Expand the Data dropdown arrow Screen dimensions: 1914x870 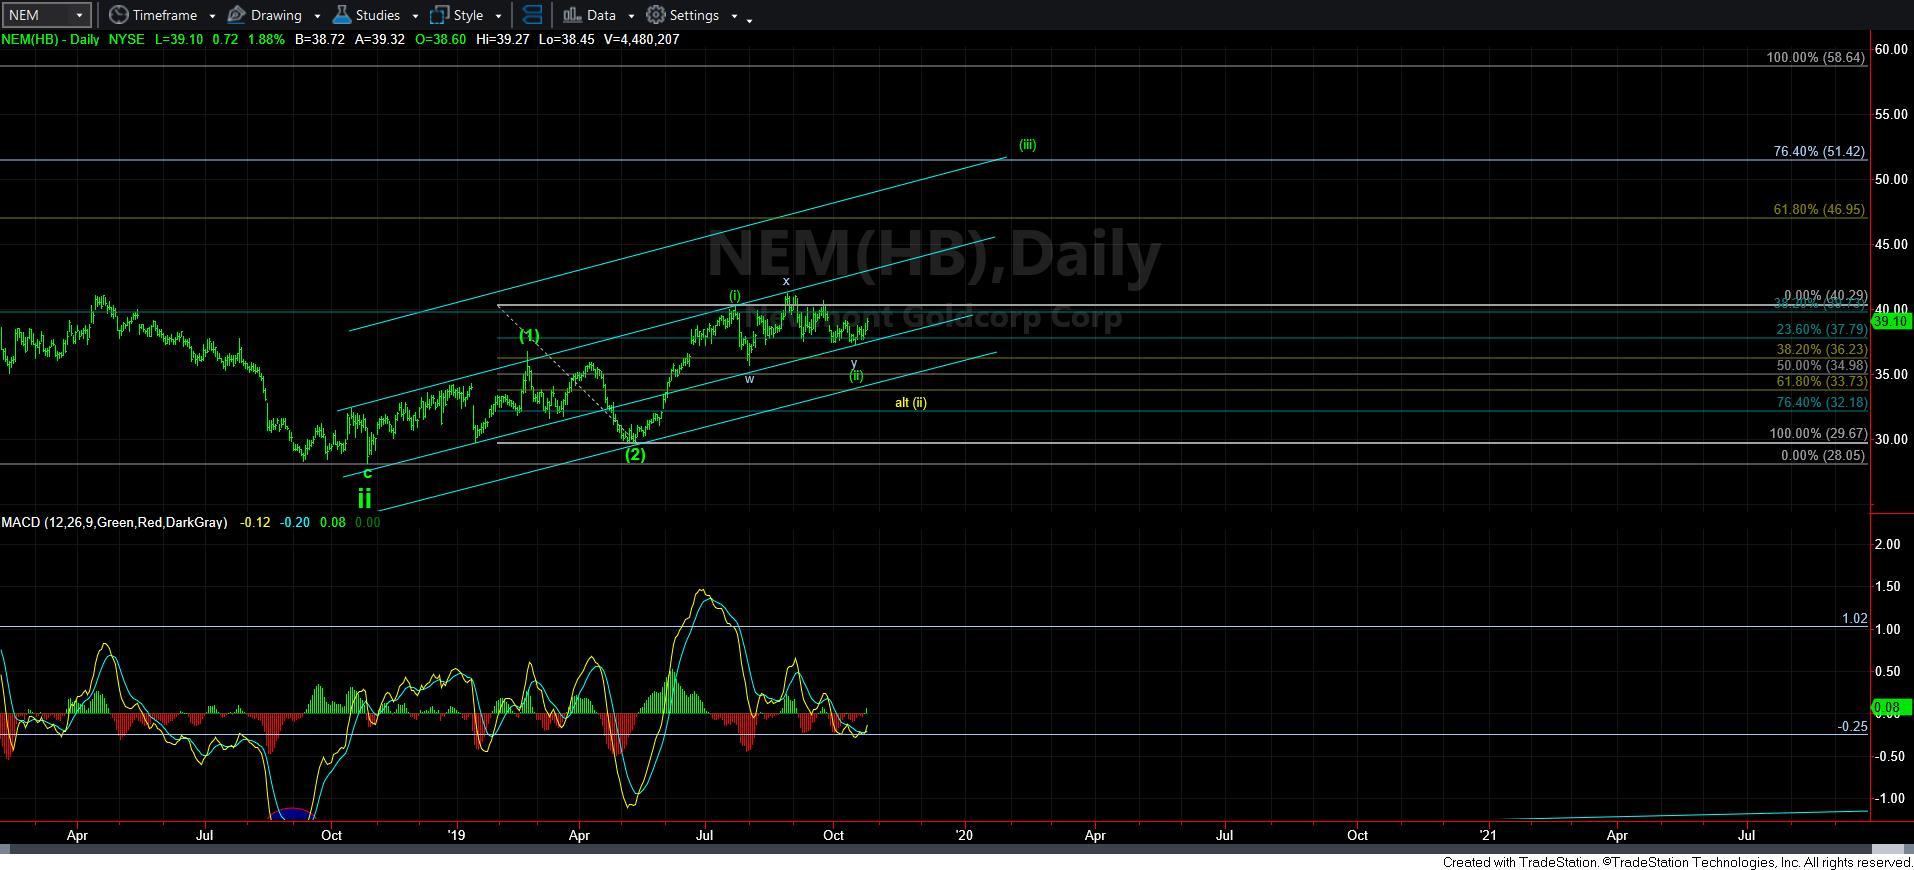click(630, 16)
